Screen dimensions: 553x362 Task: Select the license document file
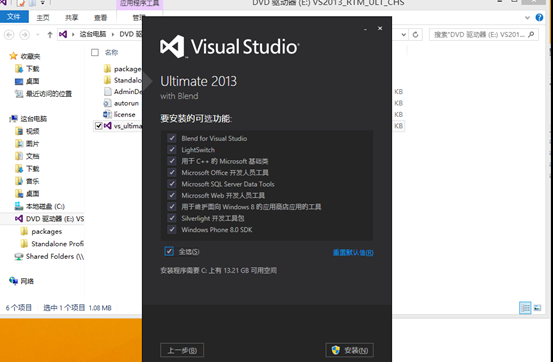(124, 114)
